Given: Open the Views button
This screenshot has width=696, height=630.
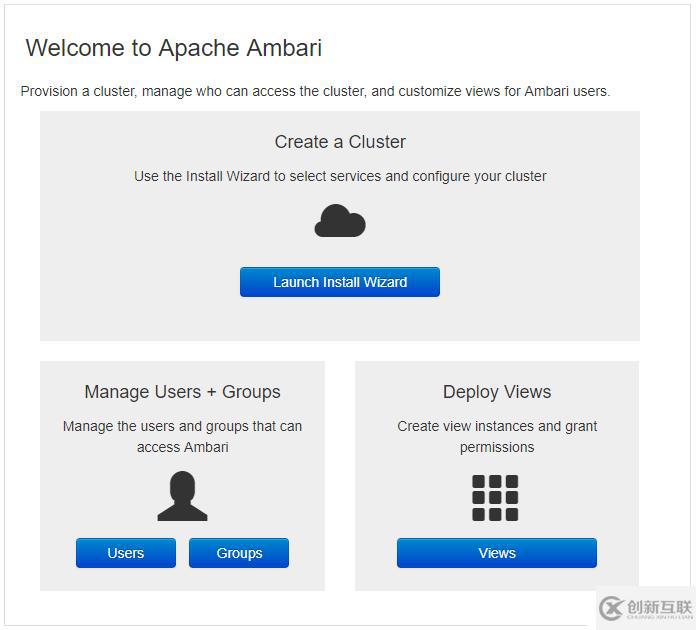Looking at the screenshot, I should pyautogui.click(x=497, y=553).
